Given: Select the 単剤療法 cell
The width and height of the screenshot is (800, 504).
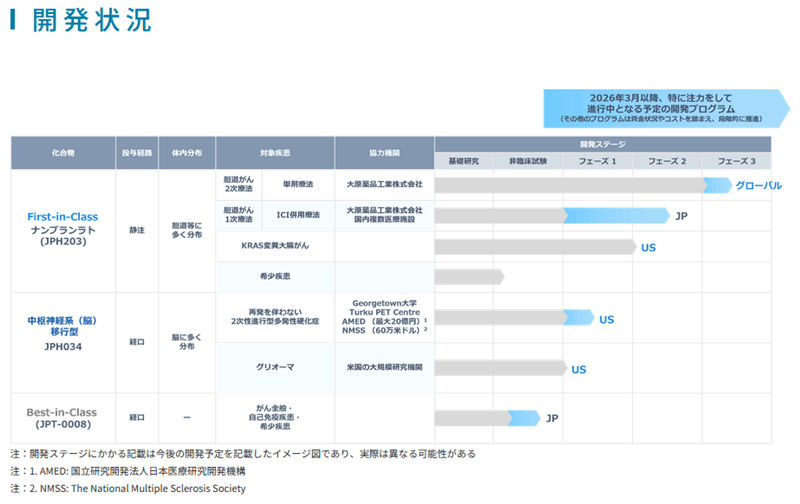Looking at the screenshot, I should click(x=300, y=185).
